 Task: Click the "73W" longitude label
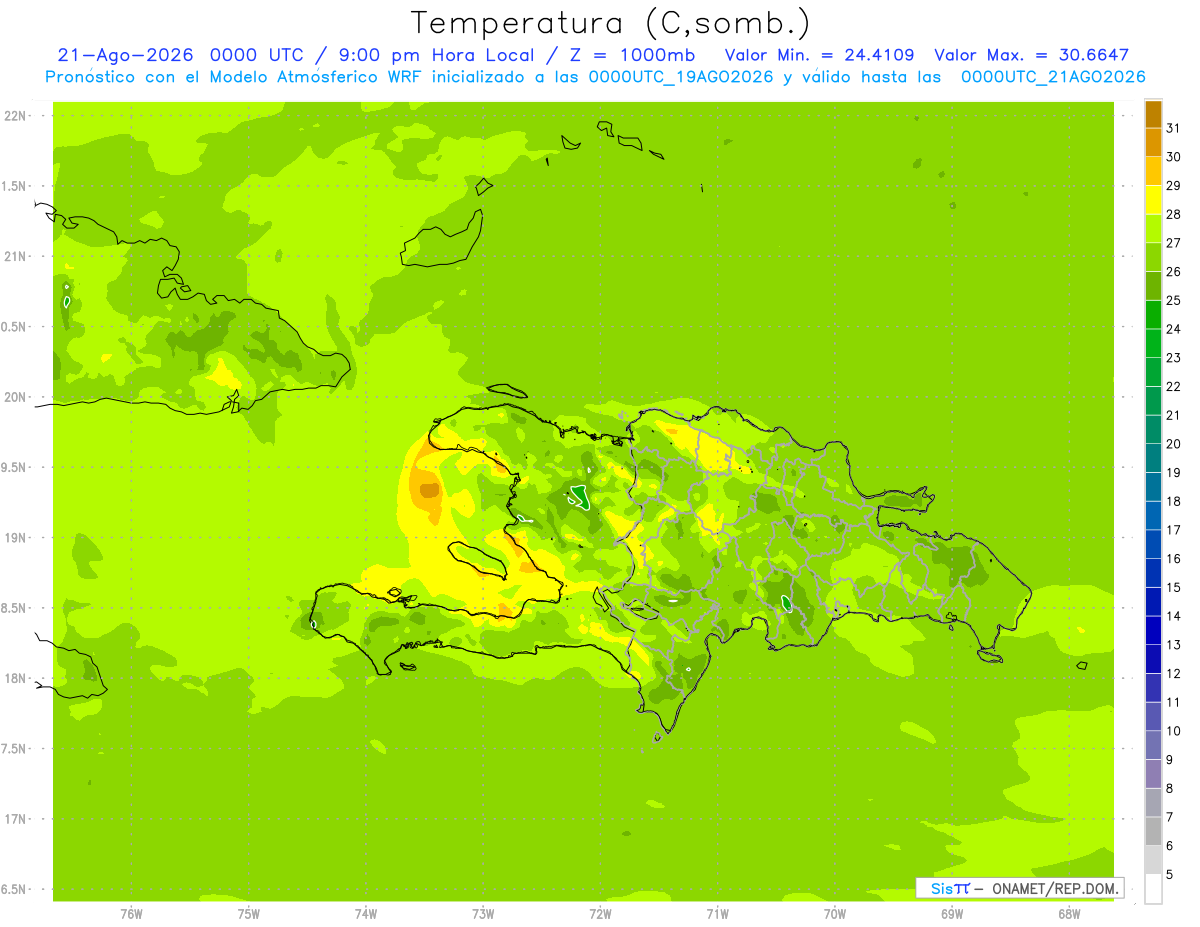[483, 914]
